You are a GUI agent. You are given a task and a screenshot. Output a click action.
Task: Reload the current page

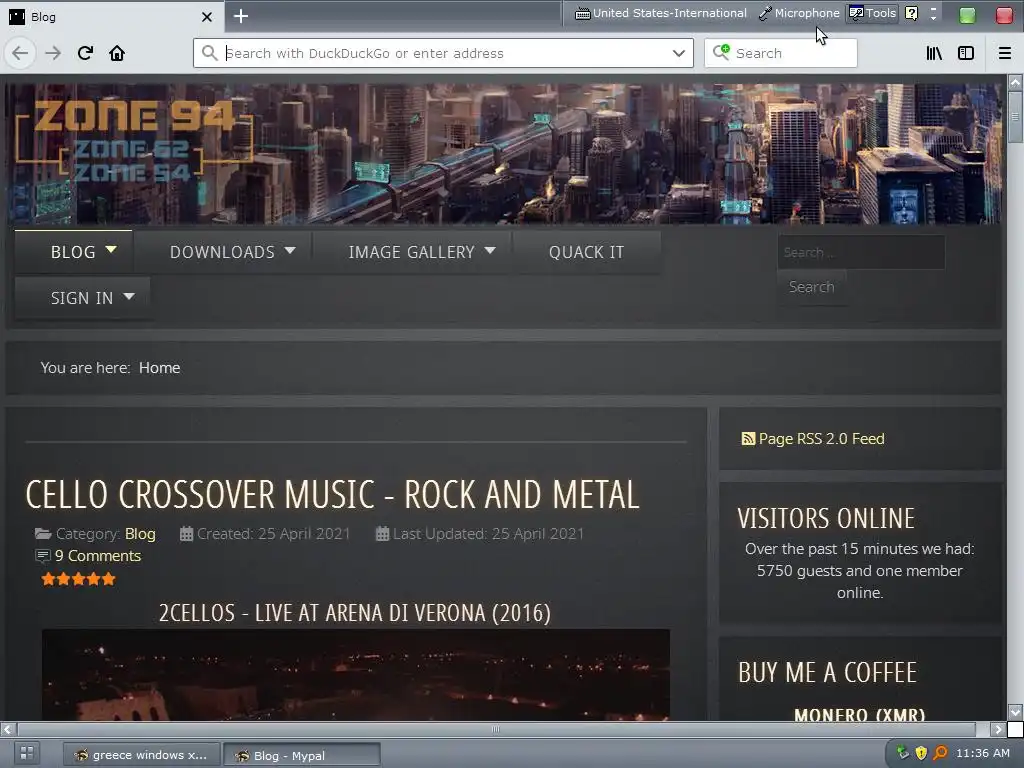coord(85,53)
